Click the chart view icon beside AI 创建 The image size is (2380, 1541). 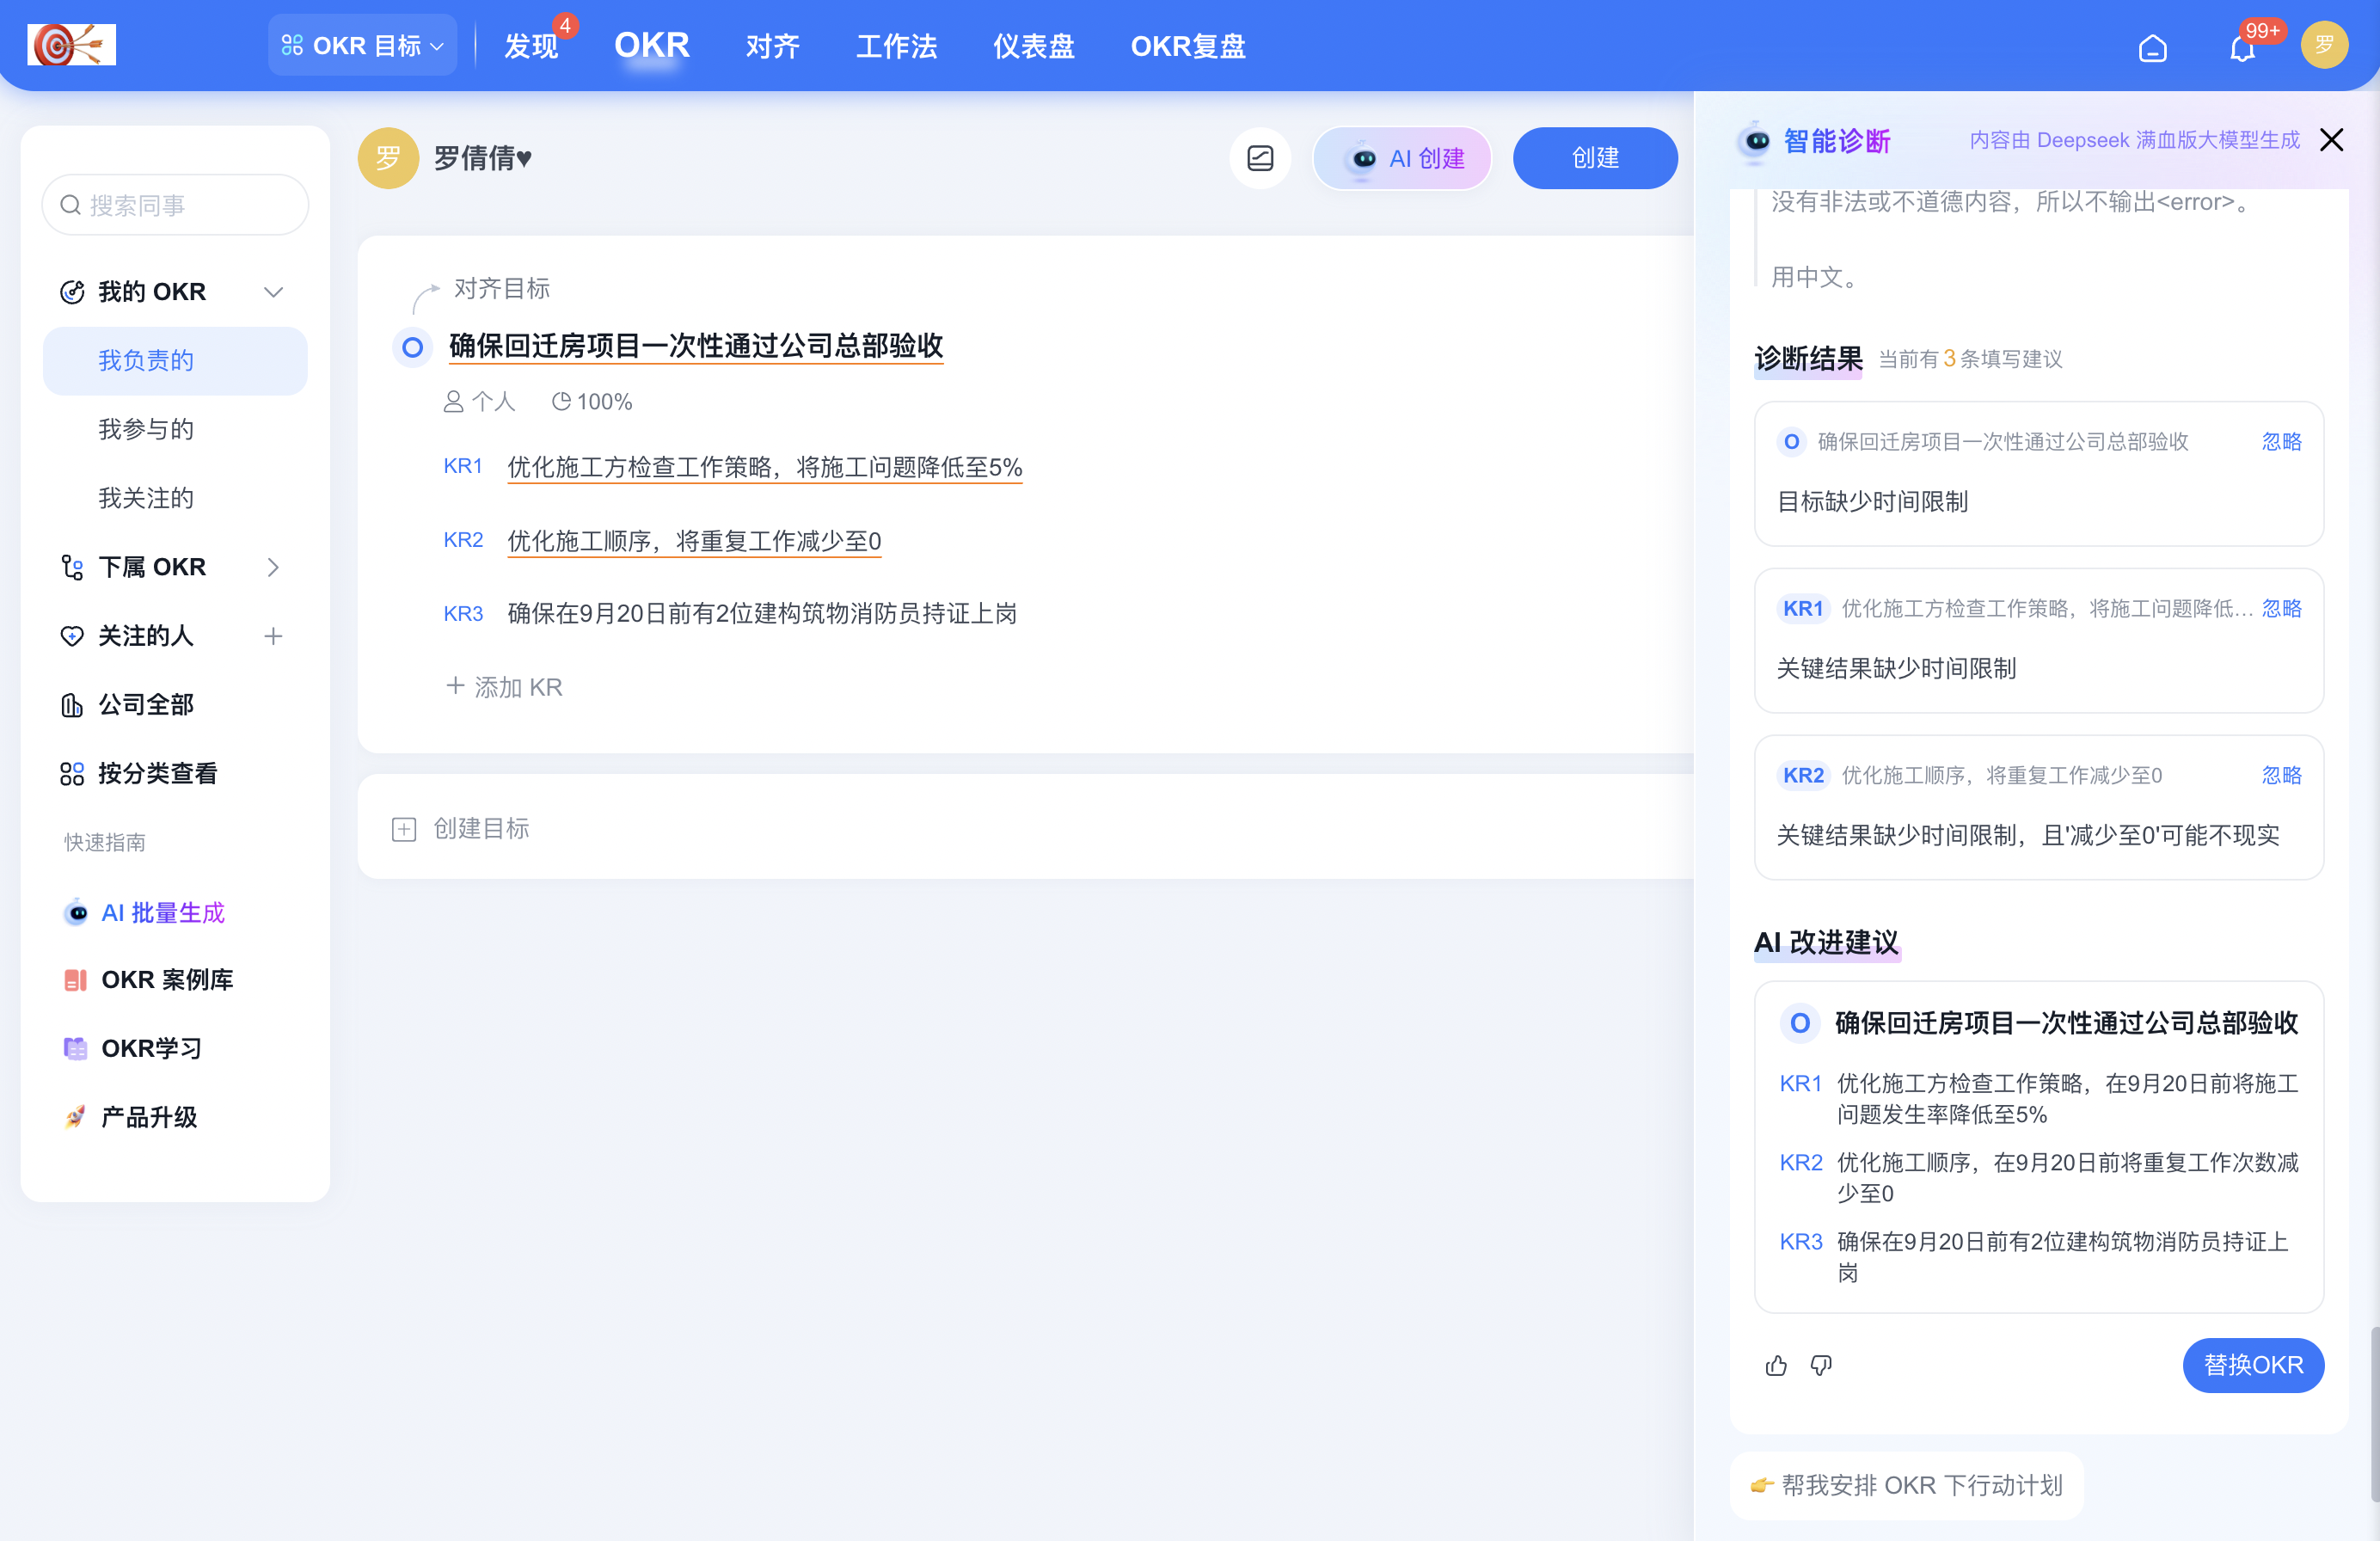tap(1260, 158)
